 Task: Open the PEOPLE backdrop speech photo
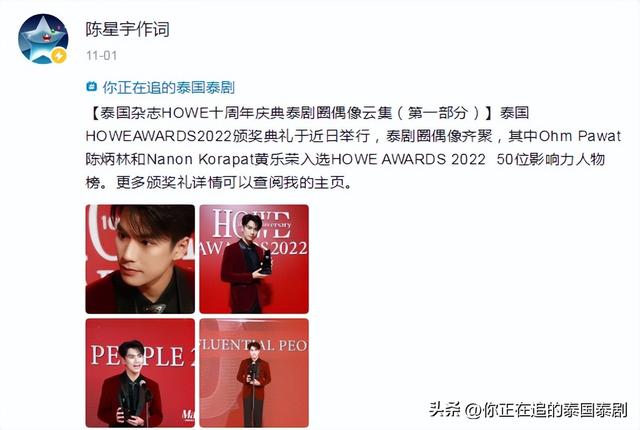140,373
